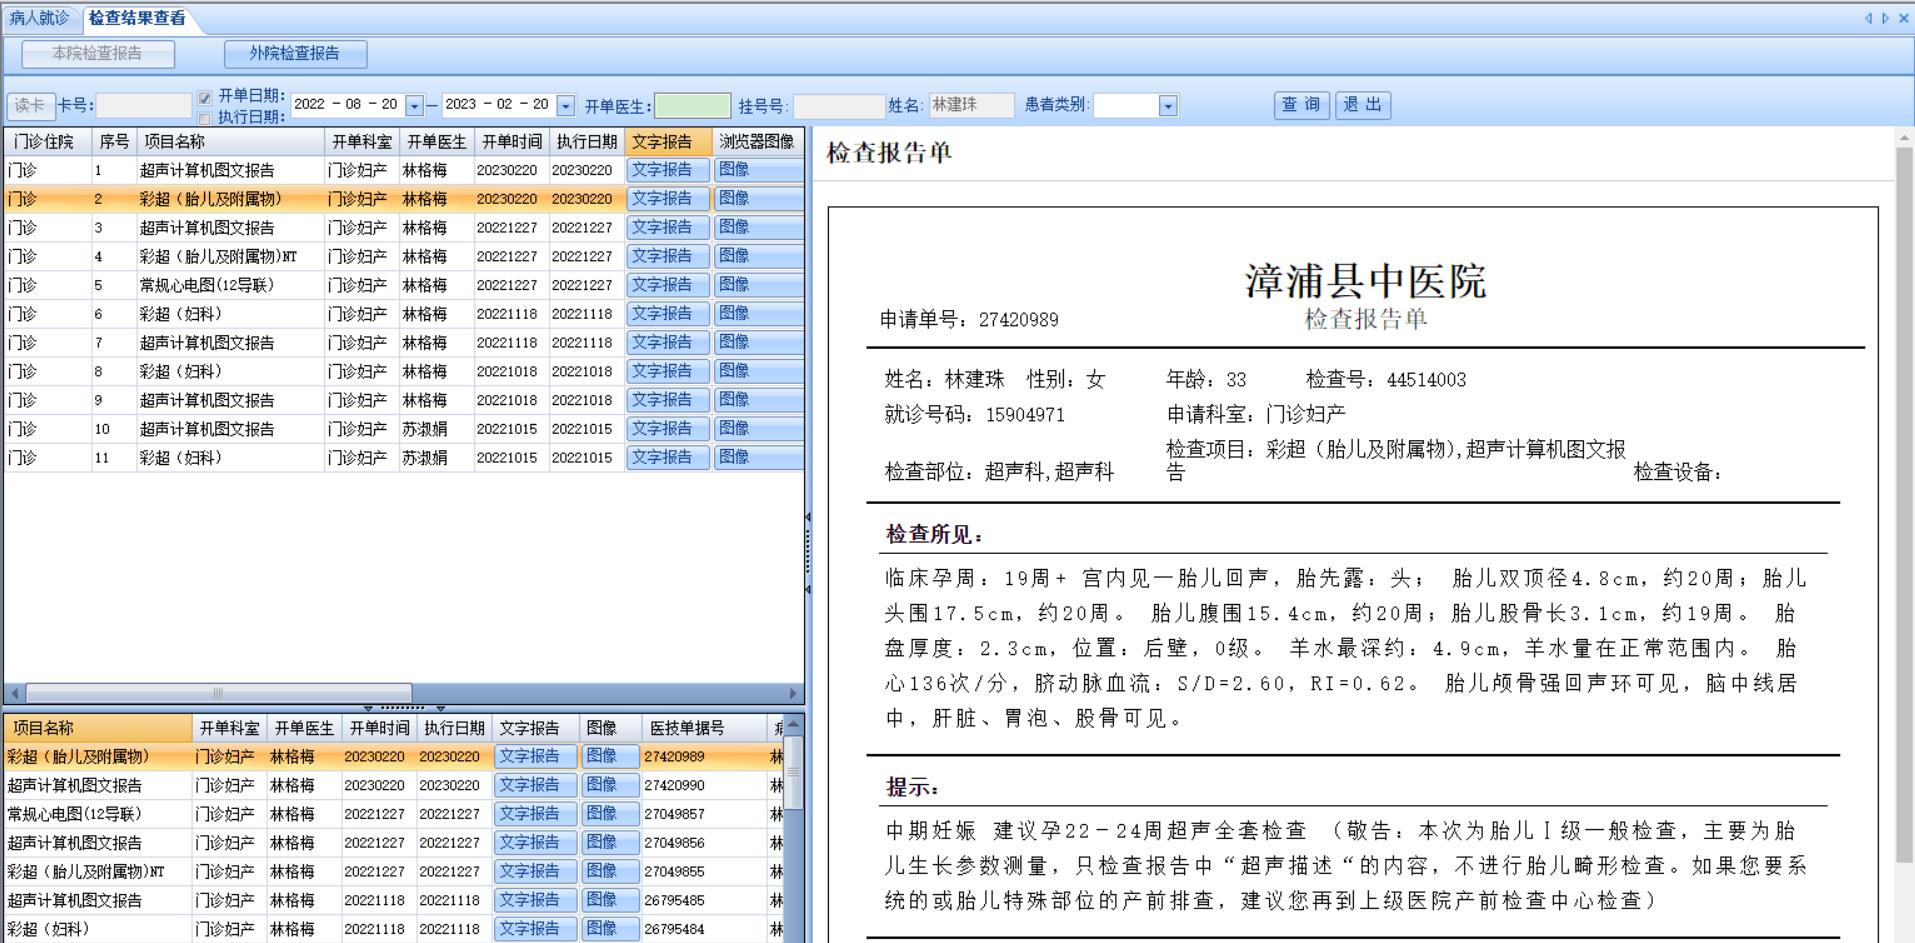The height and width of the screenshot is (943, 1915).
Task: Click the horizontal scrollbar's left arrow
Action: (x=14, y=693)
